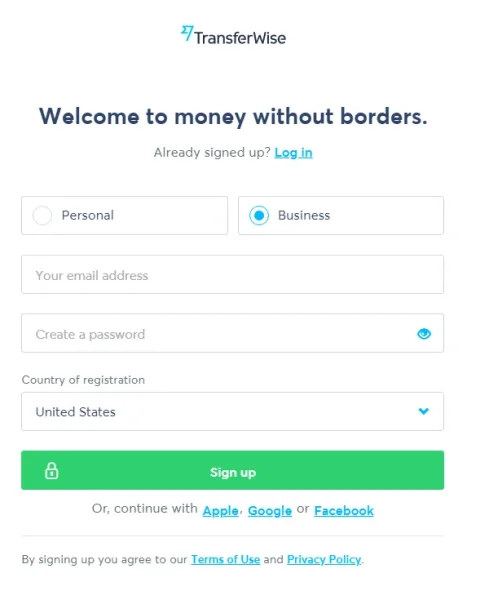
Task: Click the Country of registration label
Action: pyautogui.click(x=83, y=380)
